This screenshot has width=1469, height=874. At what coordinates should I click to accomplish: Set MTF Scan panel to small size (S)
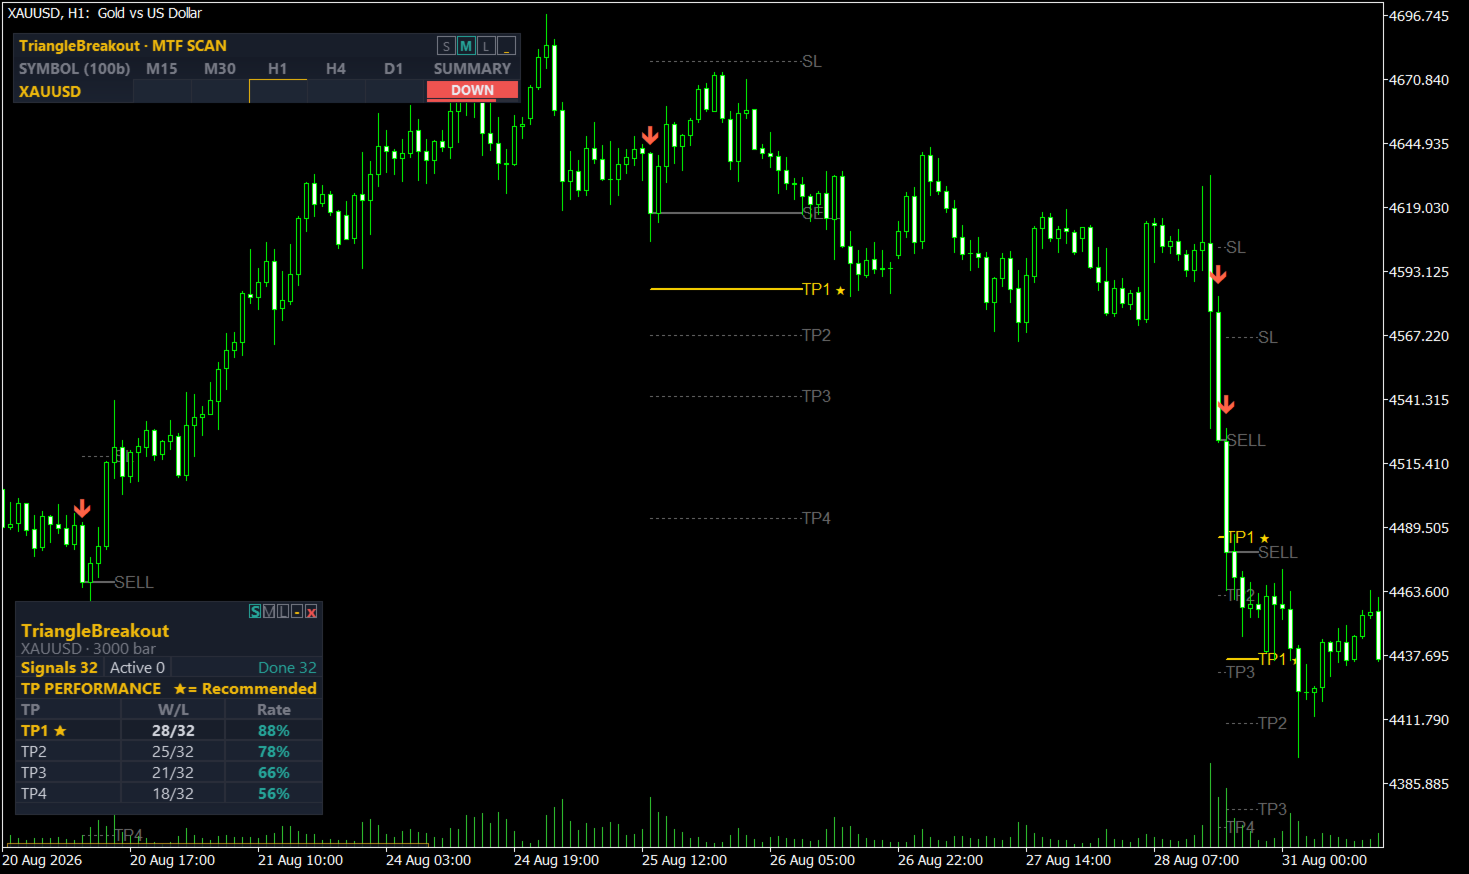pyautogui.click(x=446, y=46)
